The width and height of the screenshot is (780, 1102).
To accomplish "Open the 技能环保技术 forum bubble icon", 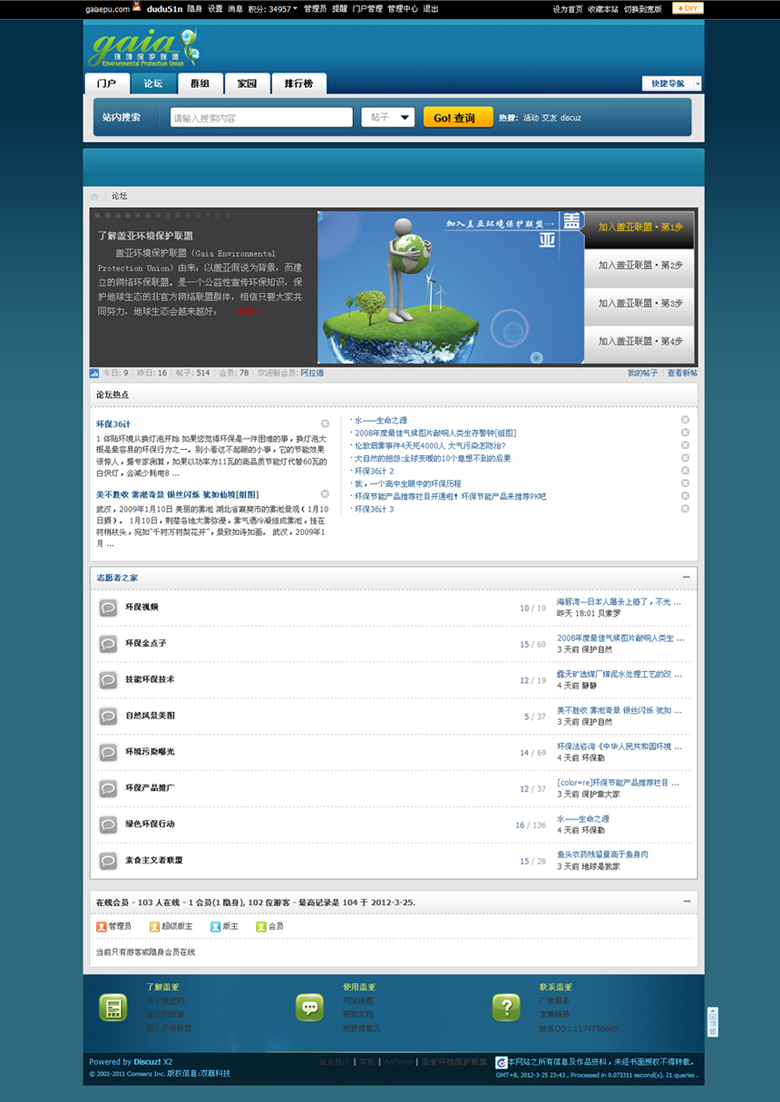I will [x=108, y=680].
